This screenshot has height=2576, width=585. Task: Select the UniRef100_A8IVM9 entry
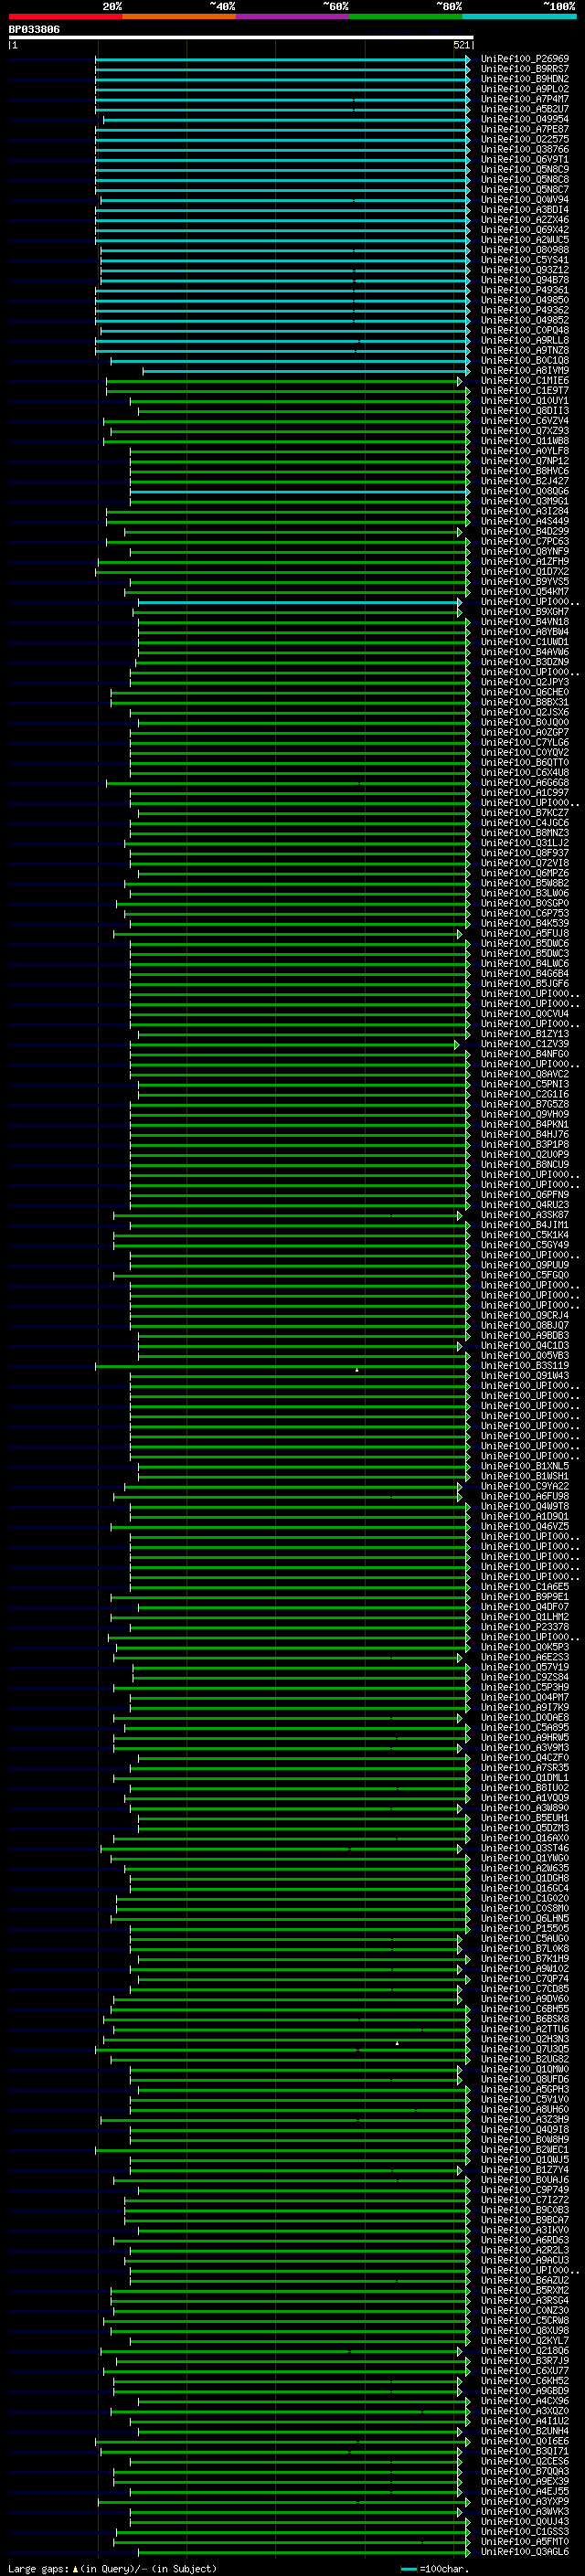pos(524,371)
